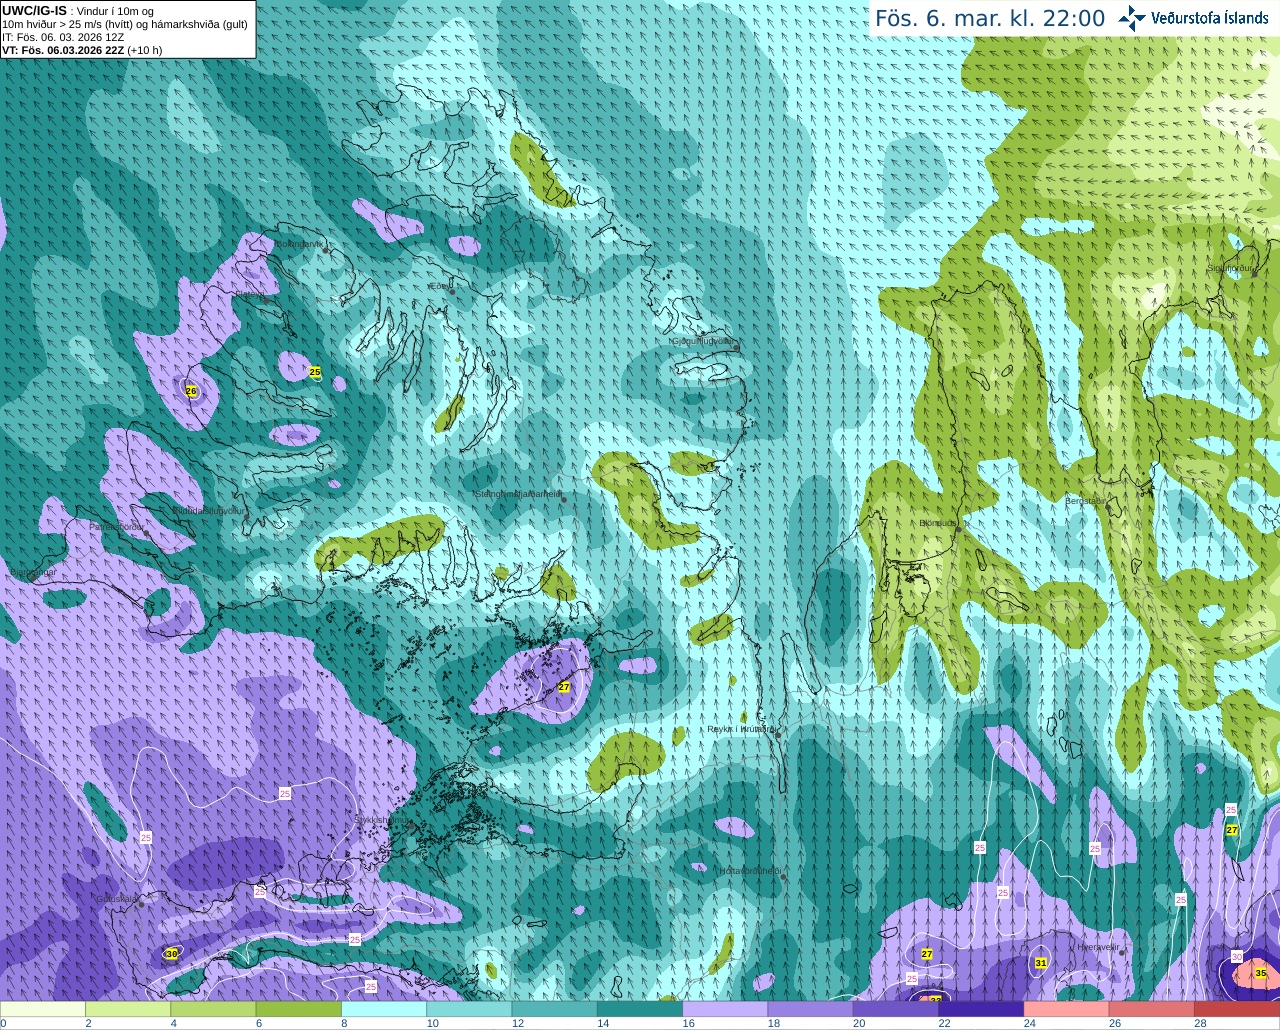The height and width of the screenshot is (1030, 1280).
Task: Click the Bolungarvík station label
Action: point(301,243)
